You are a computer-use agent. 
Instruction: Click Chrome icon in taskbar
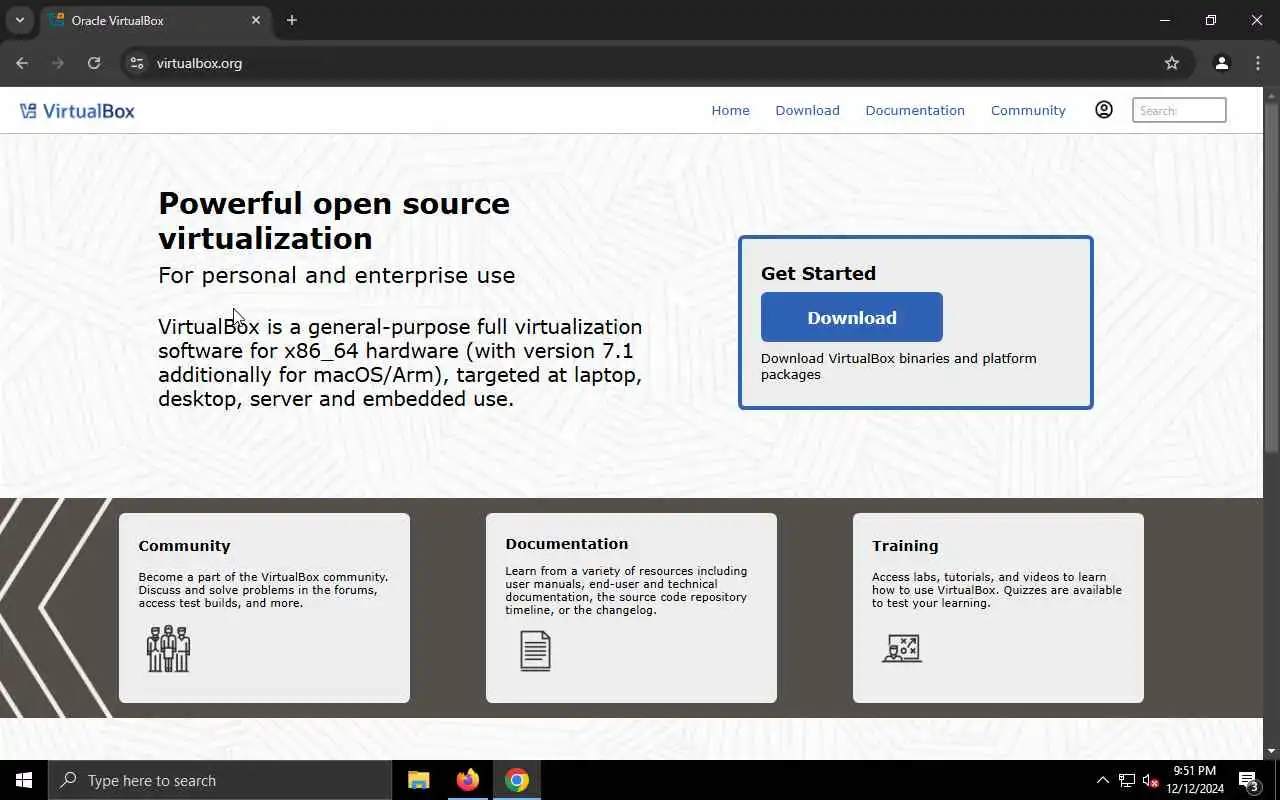[517, 780]
